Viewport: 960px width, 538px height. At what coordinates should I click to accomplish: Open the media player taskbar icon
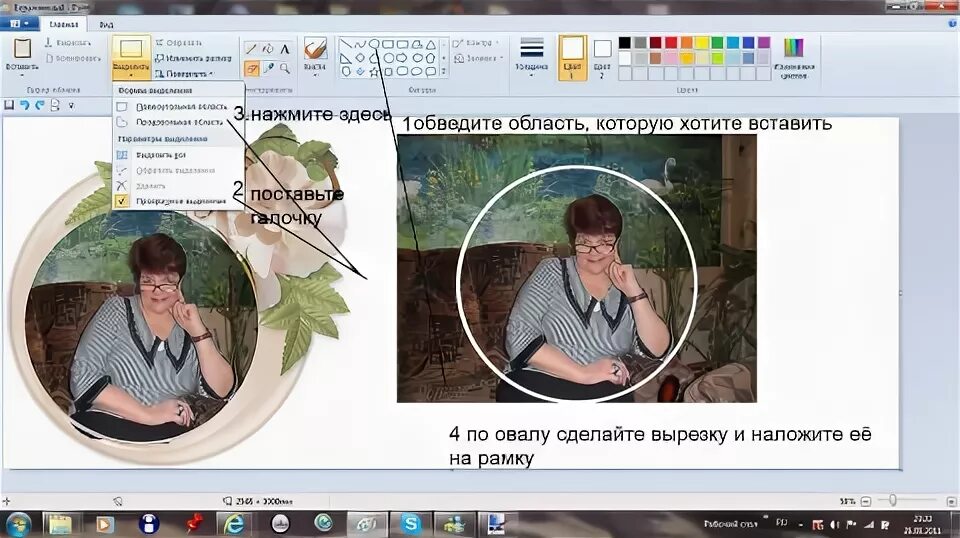[105, 524]
